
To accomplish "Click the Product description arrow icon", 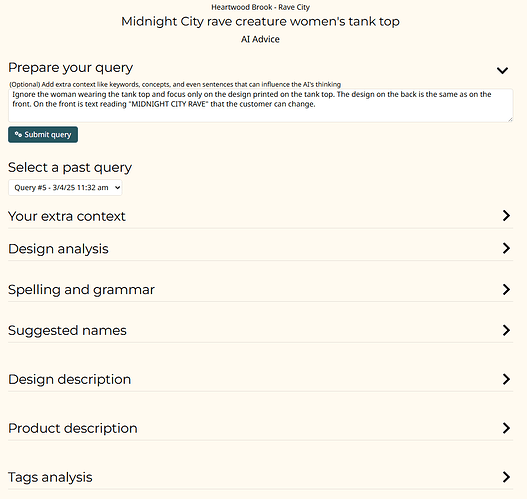I will (506, 428).
